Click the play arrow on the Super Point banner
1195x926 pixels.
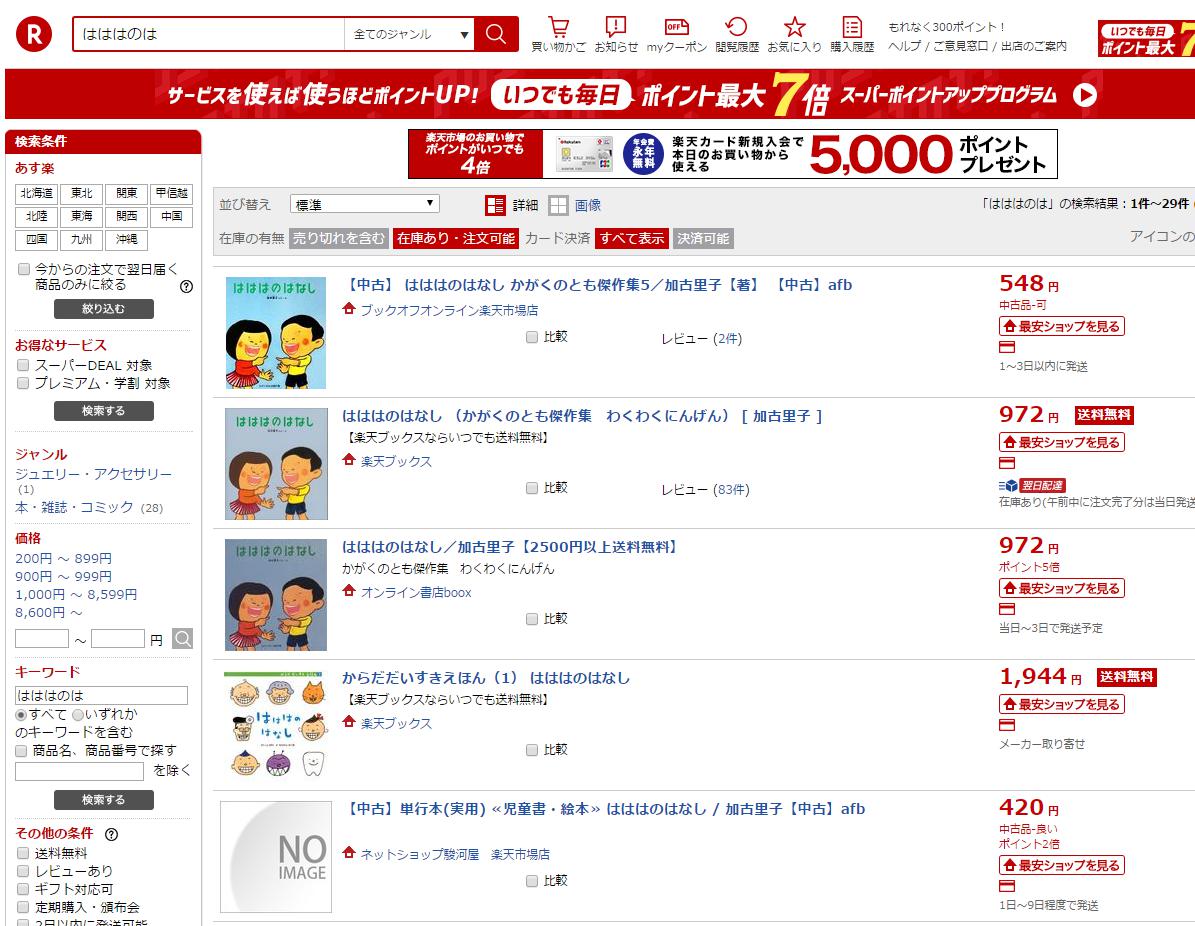click(x=1084, y=95)
